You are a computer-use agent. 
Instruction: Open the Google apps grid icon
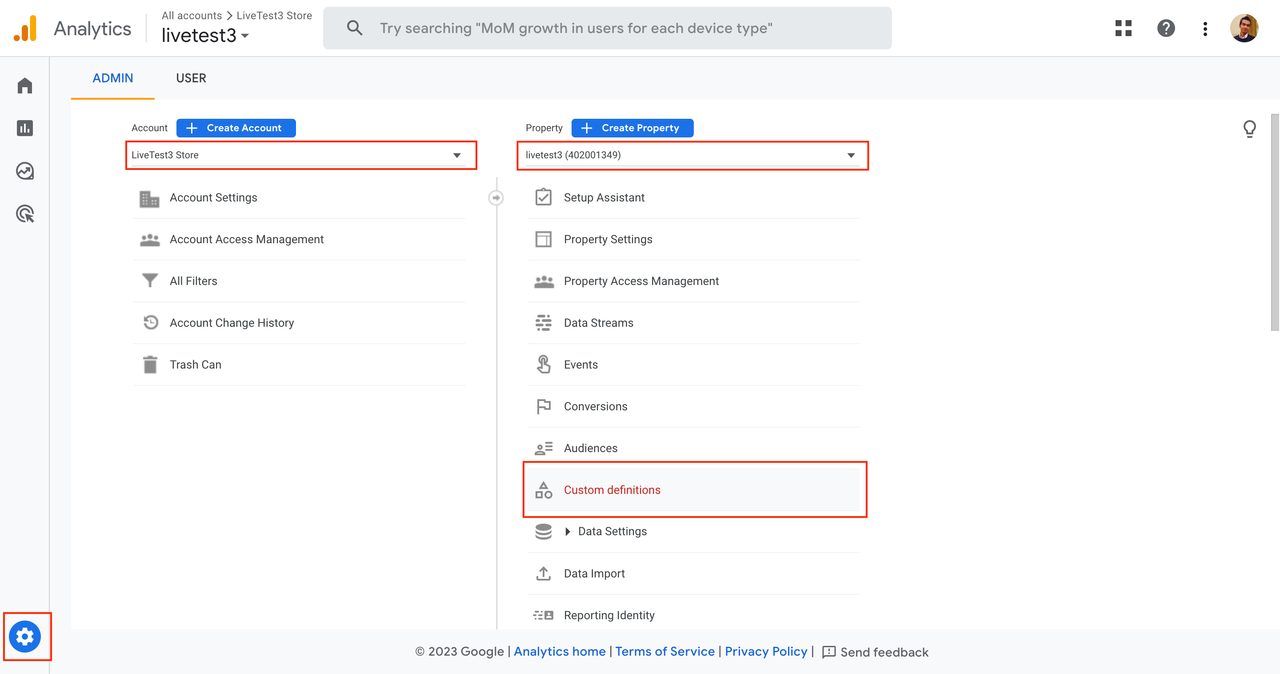coord(1124,28)
